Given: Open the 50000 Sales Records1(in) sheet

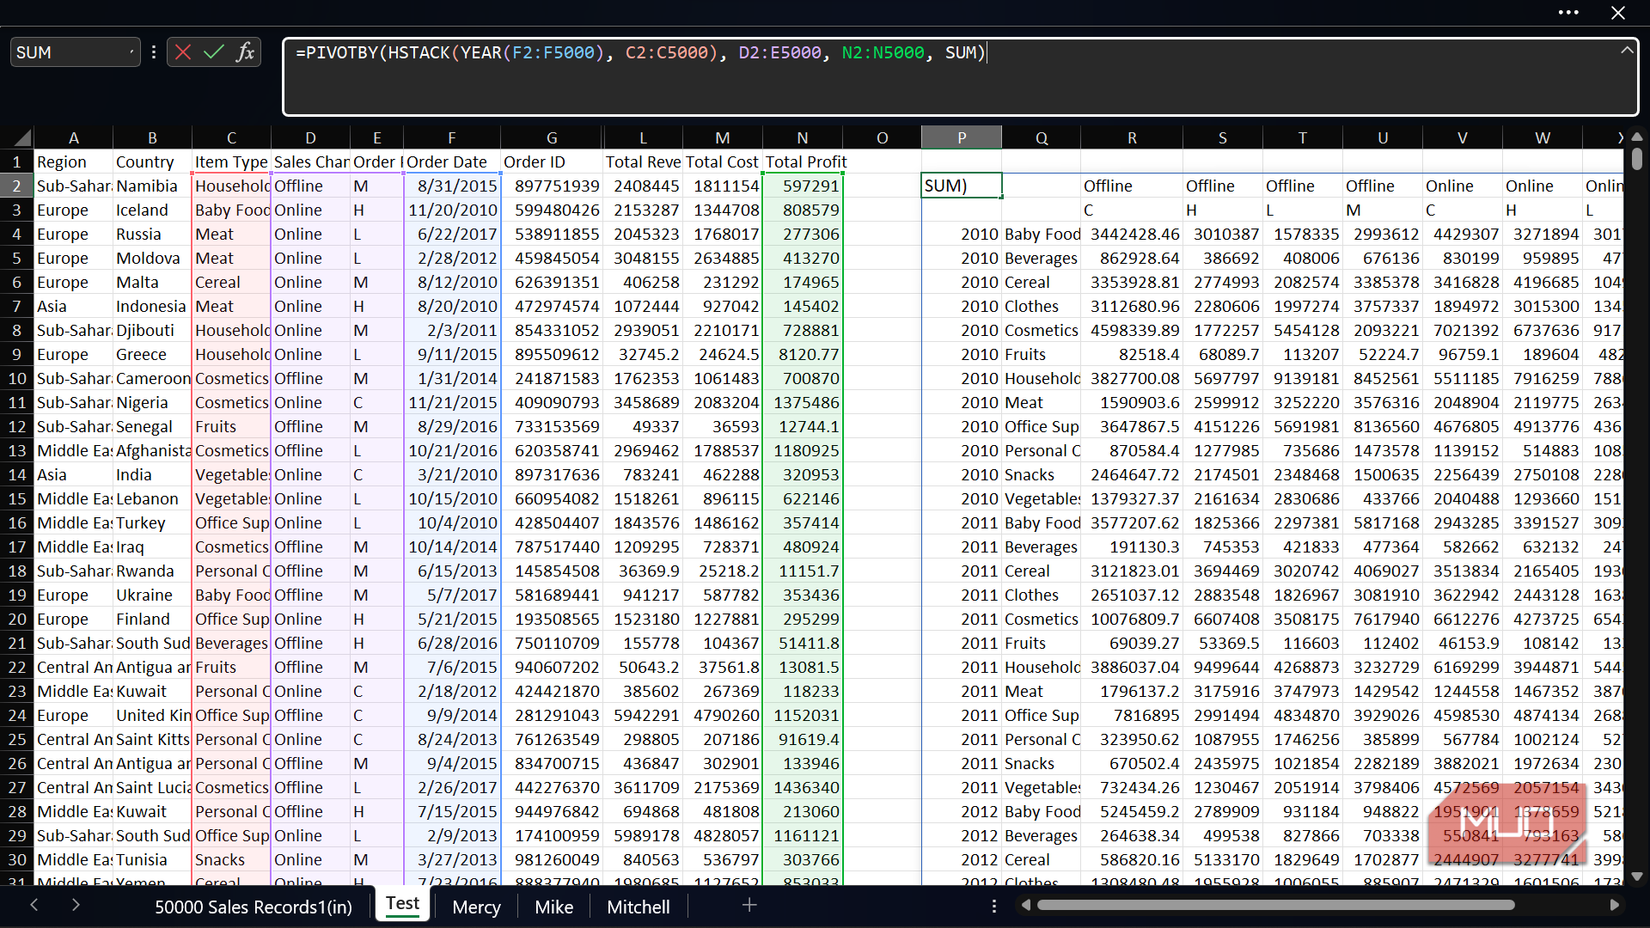Looking at the screenshot, I should coord(253,907).
